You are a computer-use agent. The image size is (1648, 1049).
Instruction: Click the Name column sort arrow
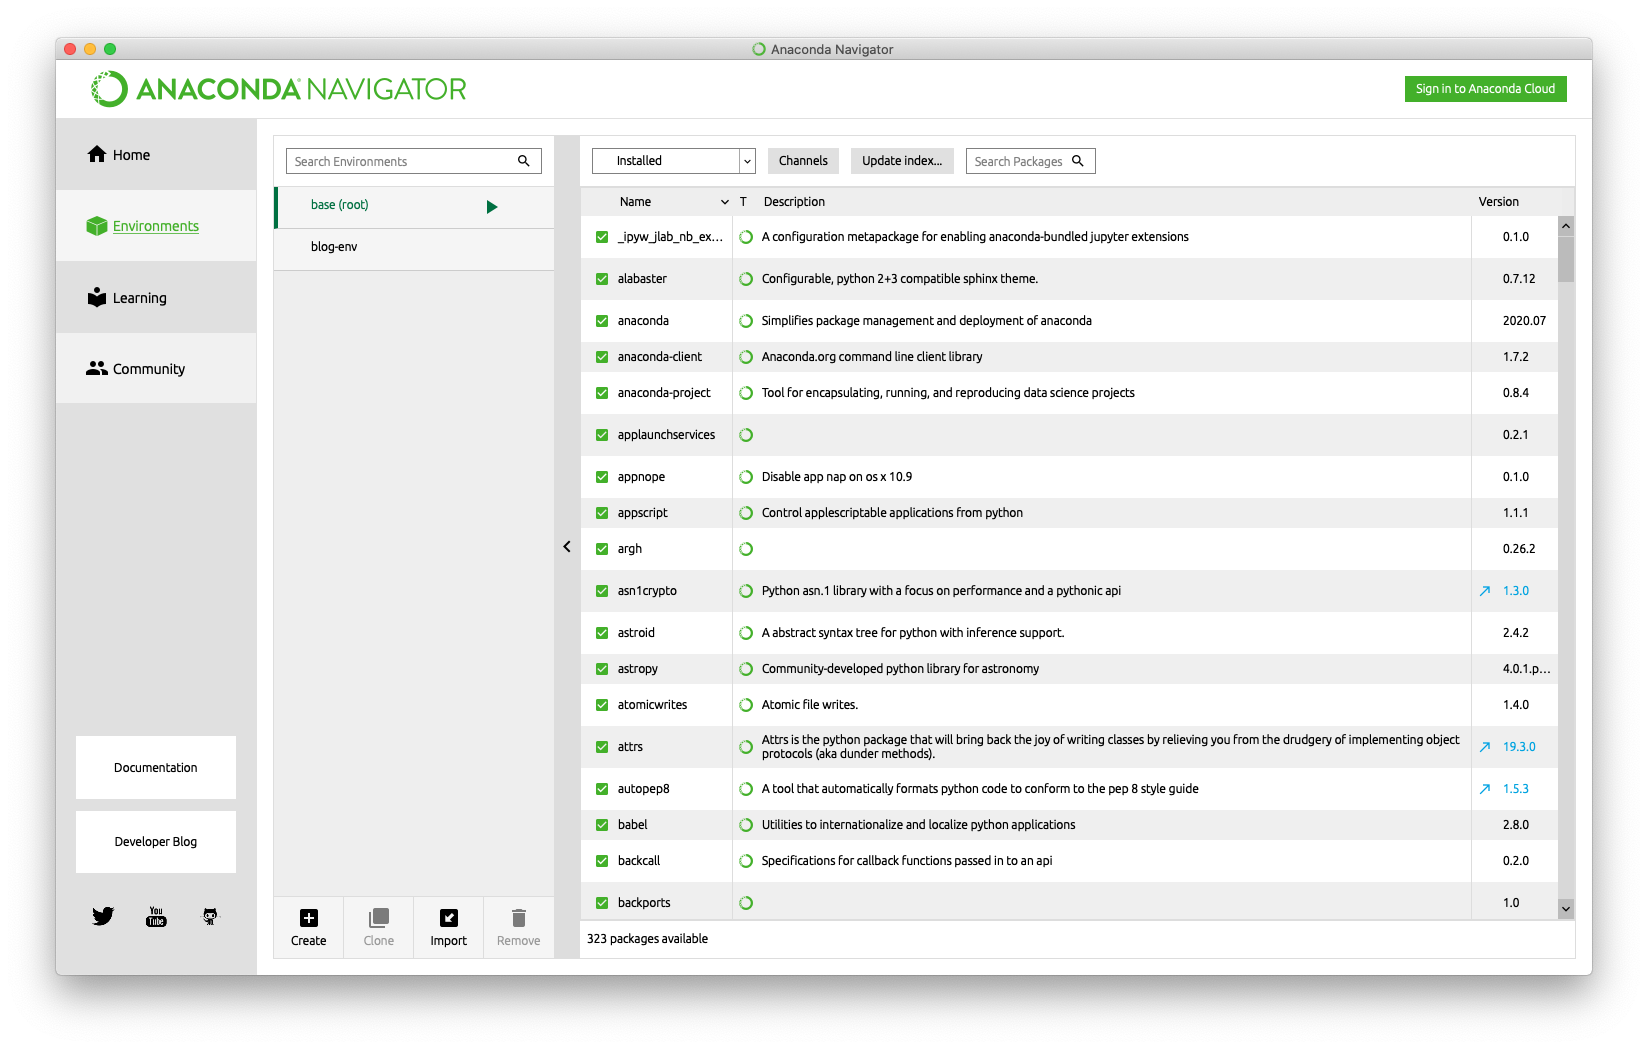coord(723,201)
